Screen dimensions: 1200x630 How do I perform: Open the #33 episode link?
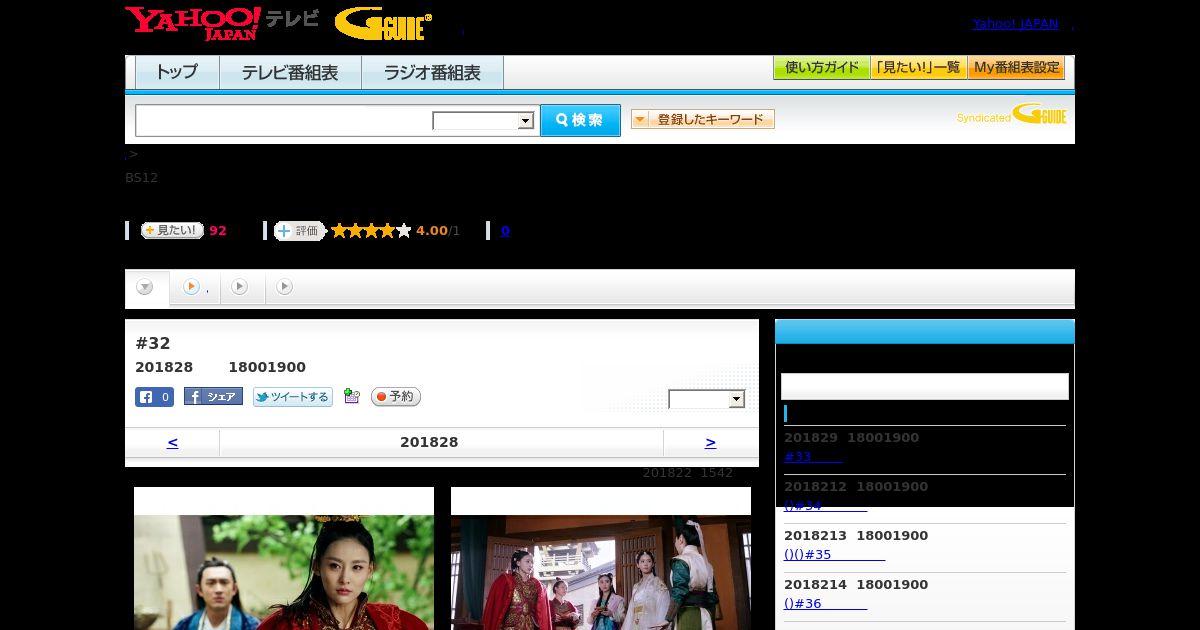pos(813,457)
